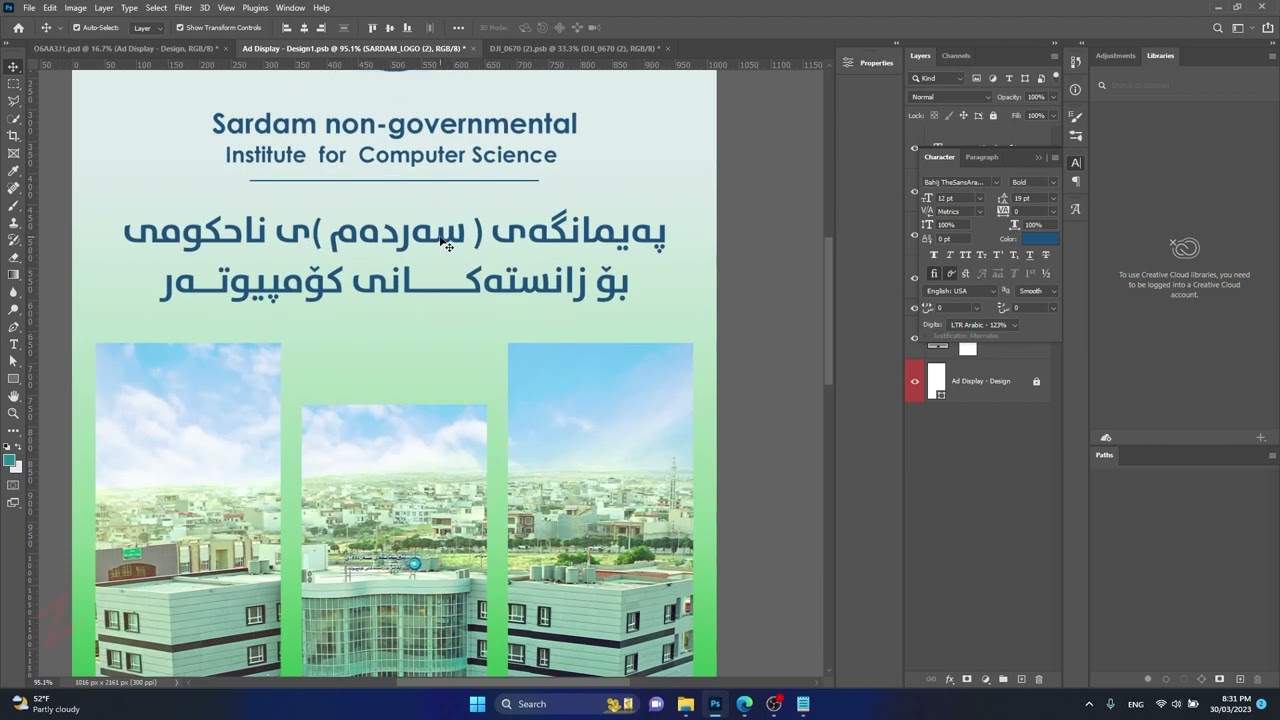This screenshot has width=1280, height=720.
Task: Select the Eraser tool
Action: tap(13, 257)
